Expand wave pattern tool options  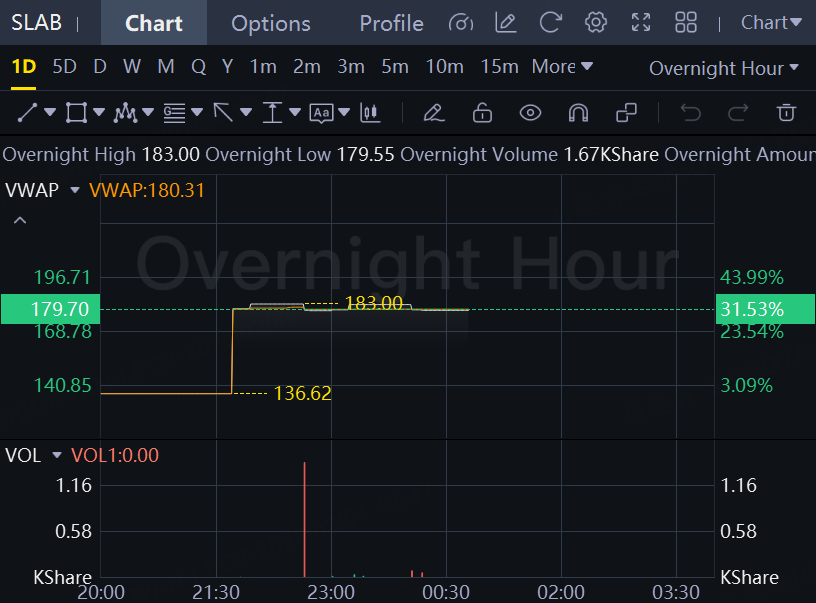tap(148, 112)
